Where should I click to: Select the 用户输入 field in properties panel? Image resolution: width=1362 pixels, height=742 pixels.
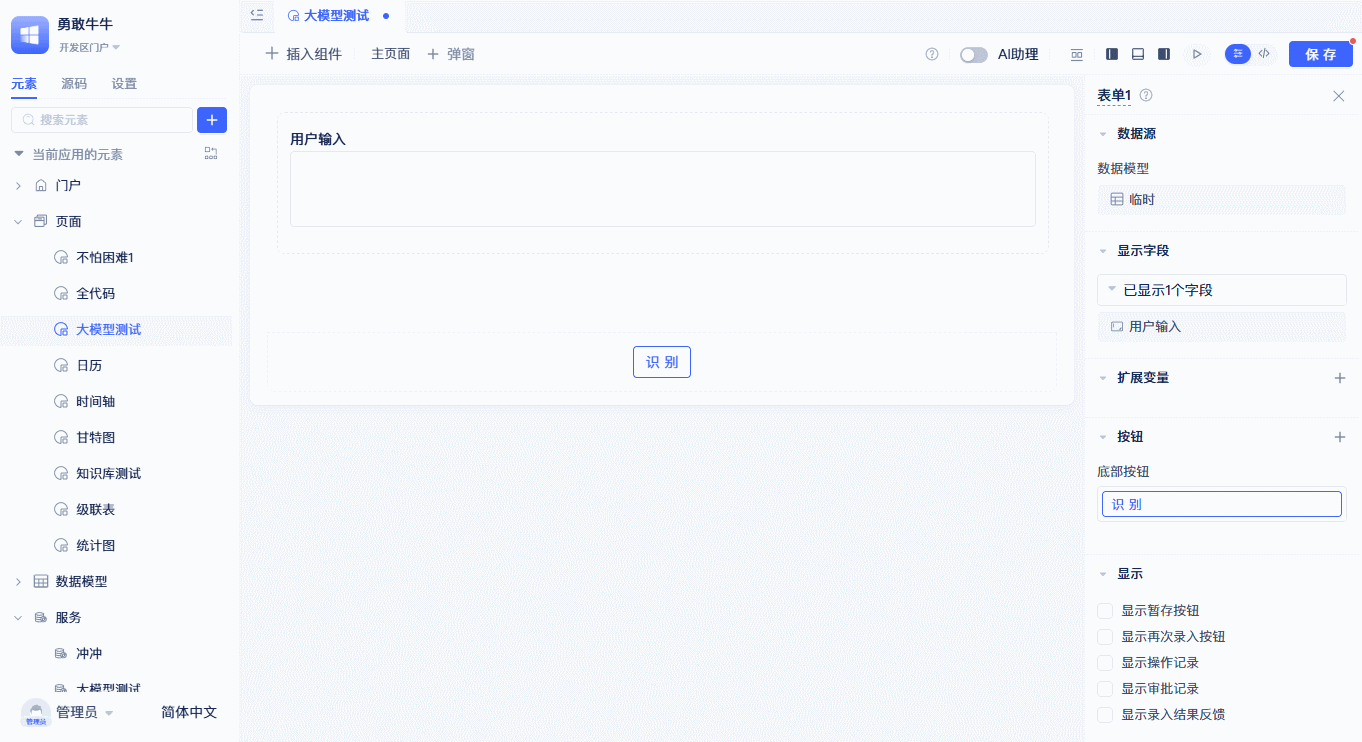point(1221,326)
